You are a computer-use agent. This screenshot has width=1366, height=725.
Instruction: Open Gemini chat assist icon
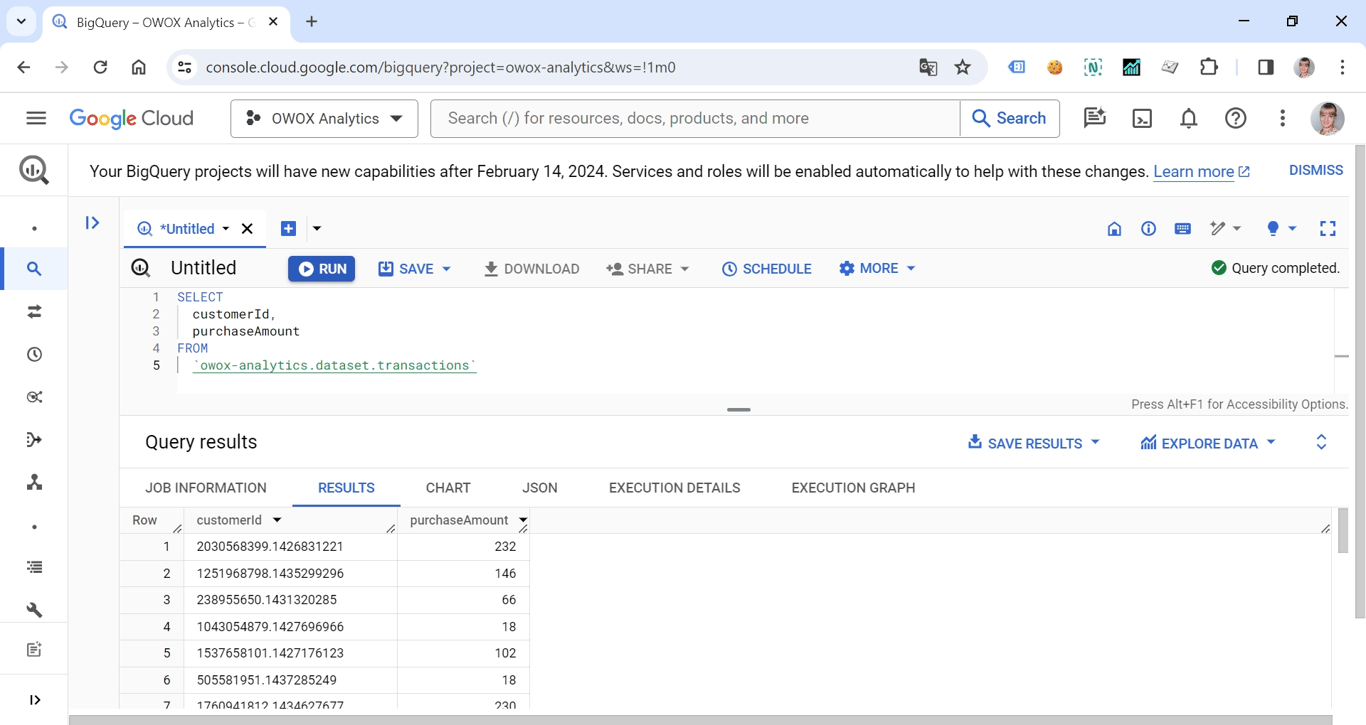point(1095,118)
